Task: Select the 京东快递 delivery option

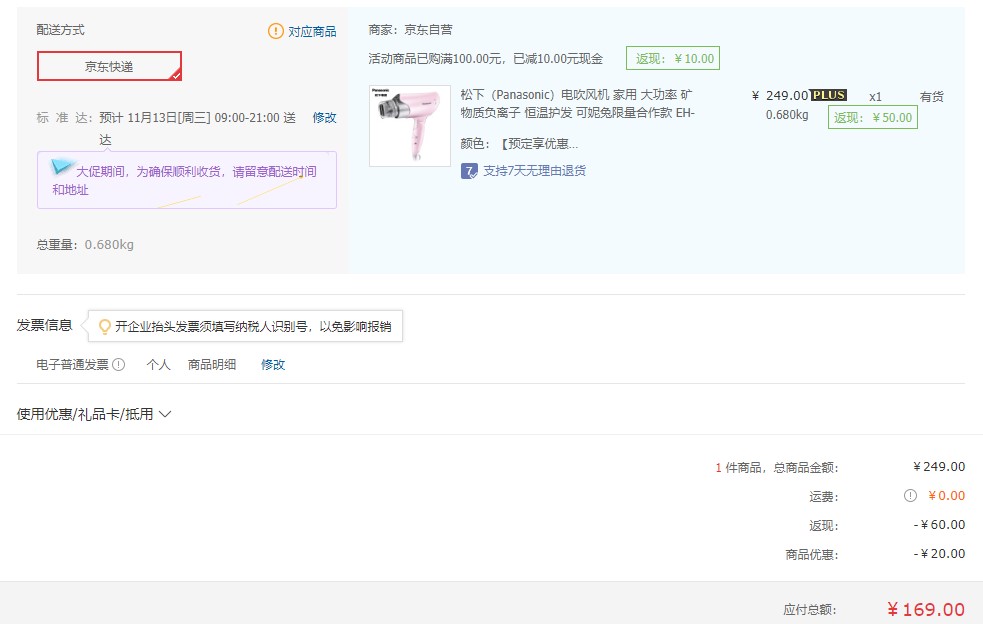Action: pyautogui.click(x=109, y=66)
